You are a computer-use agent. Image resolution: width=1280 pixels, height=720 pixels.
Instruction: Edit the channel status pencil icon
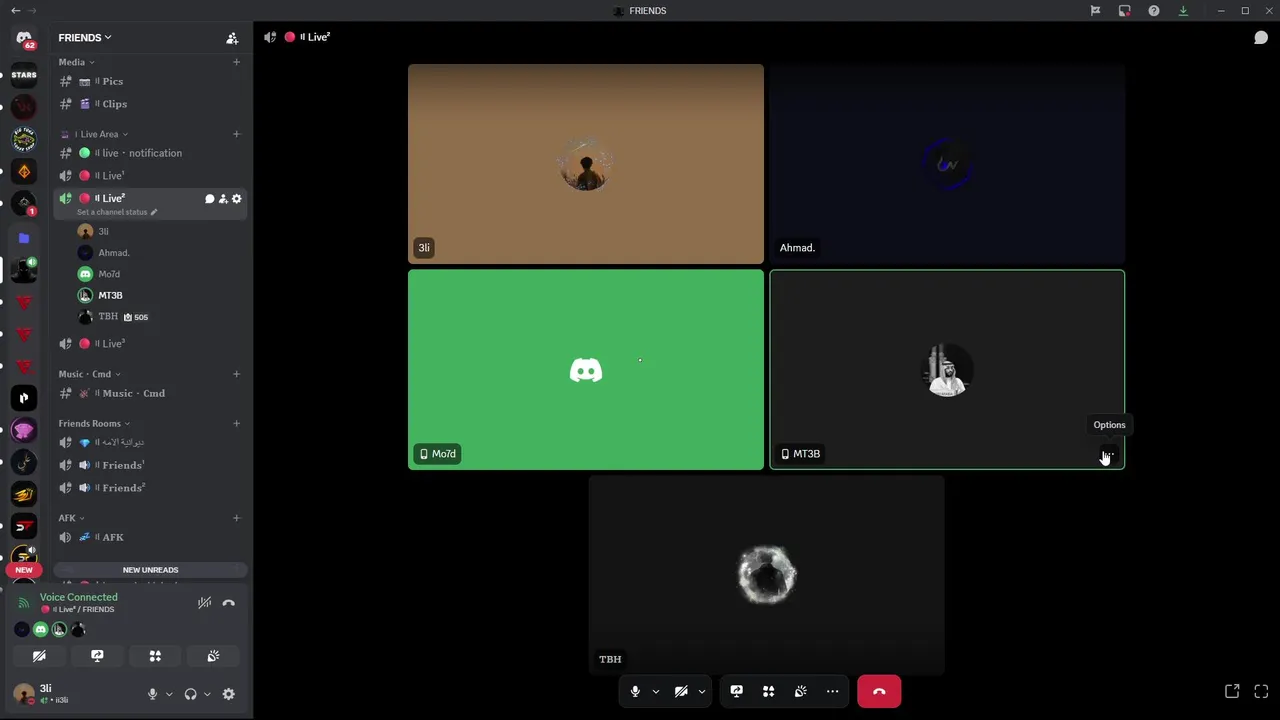click(x=153, y=212)
